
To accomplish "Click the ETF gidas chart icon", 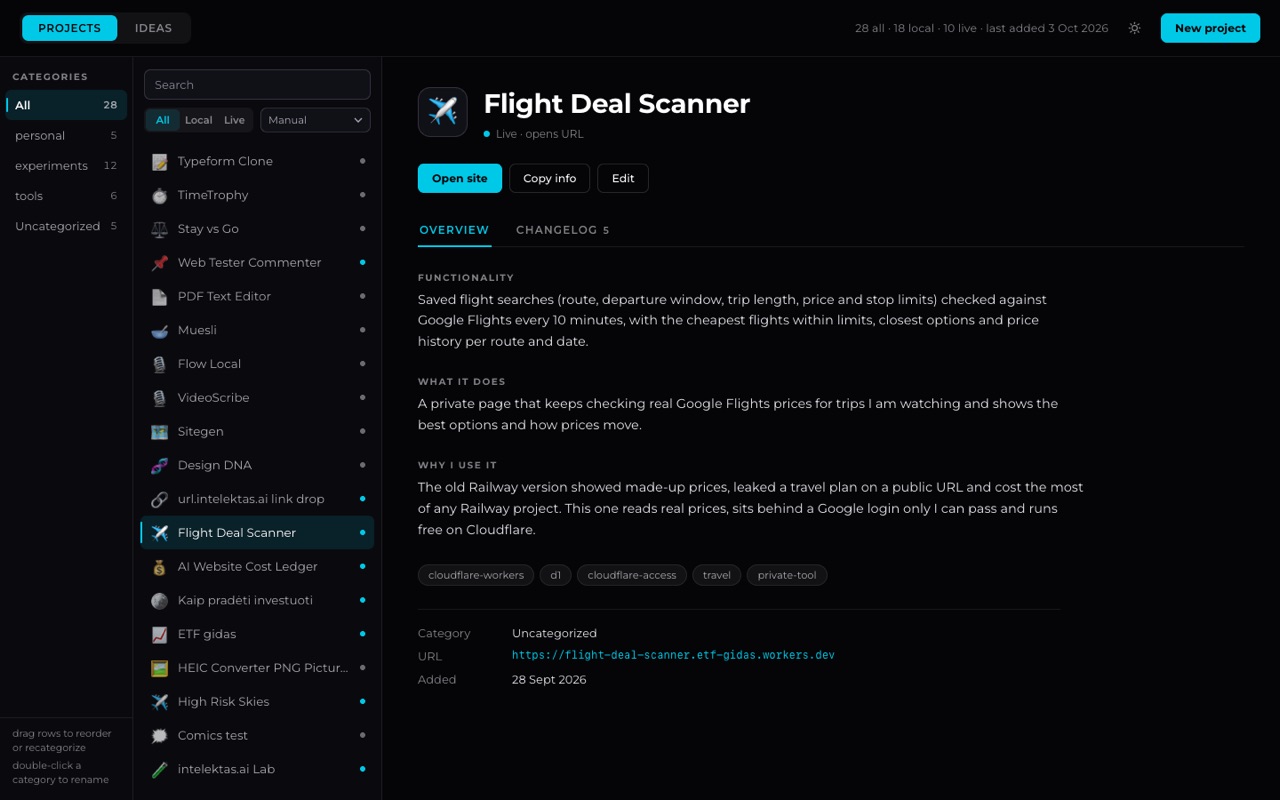I will coord(159,634).
